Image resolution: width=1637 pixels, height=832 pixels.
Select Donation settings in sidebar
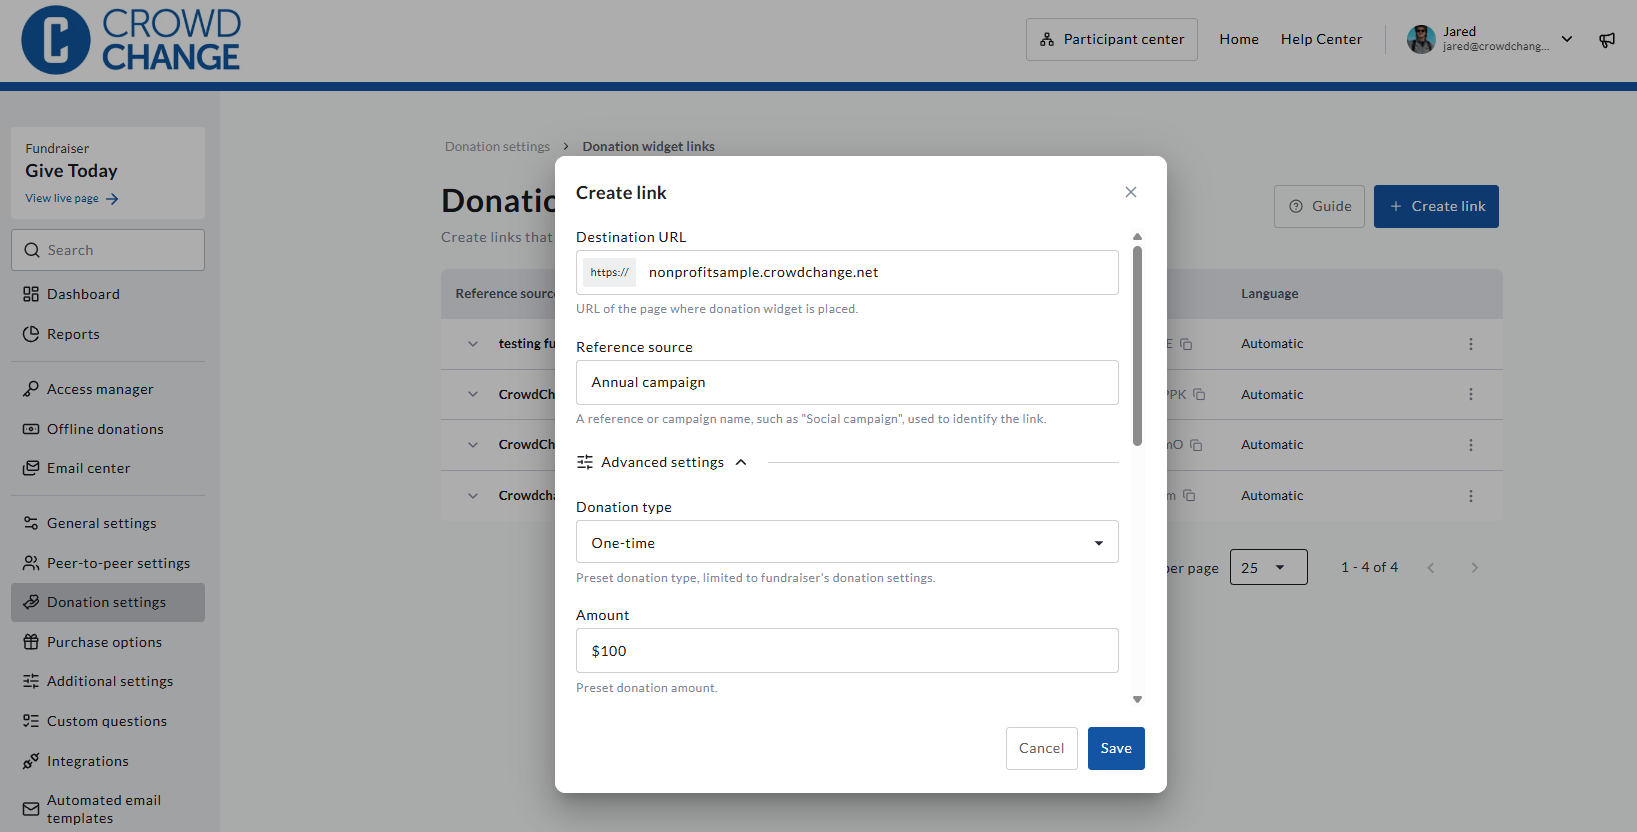[108, 602]
